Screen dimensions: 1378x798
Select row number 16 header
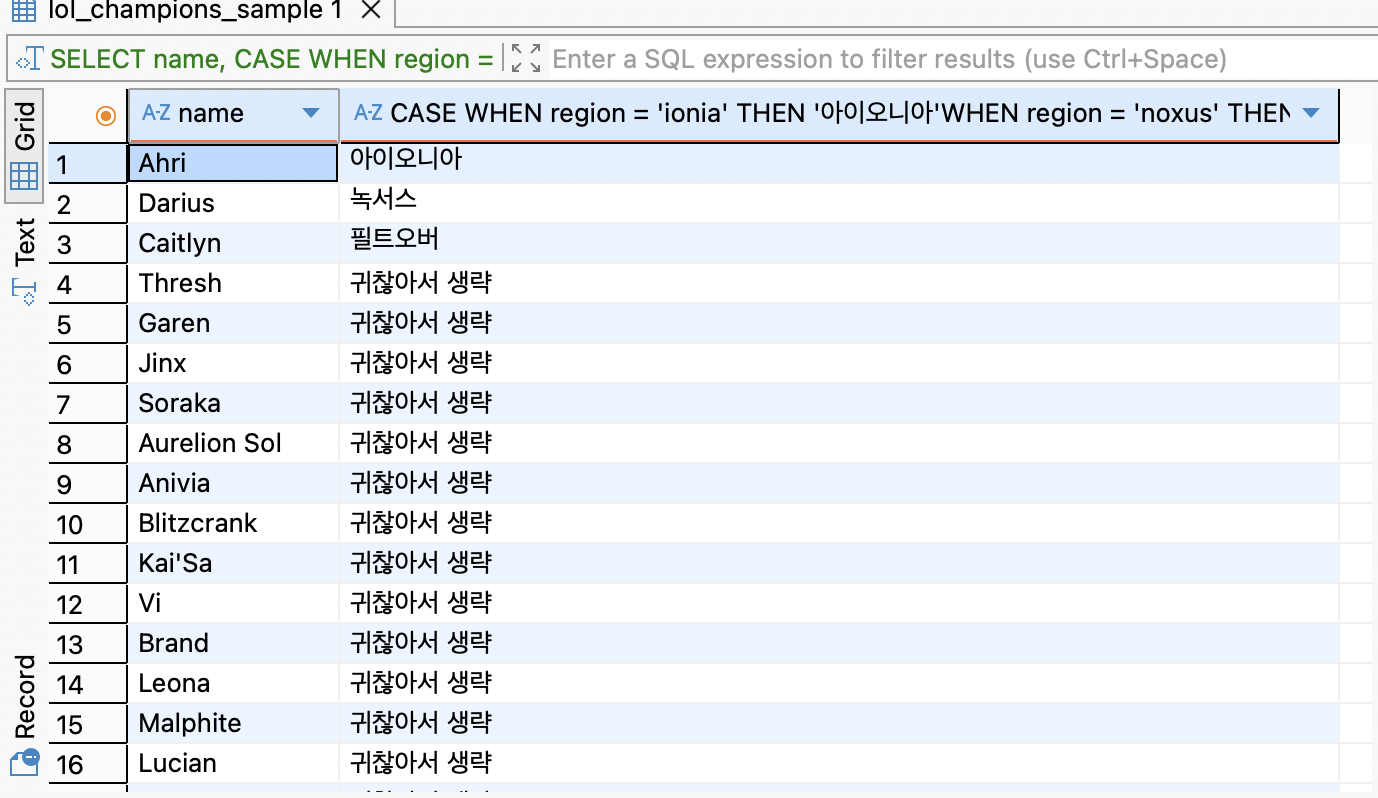pos(88,763)
